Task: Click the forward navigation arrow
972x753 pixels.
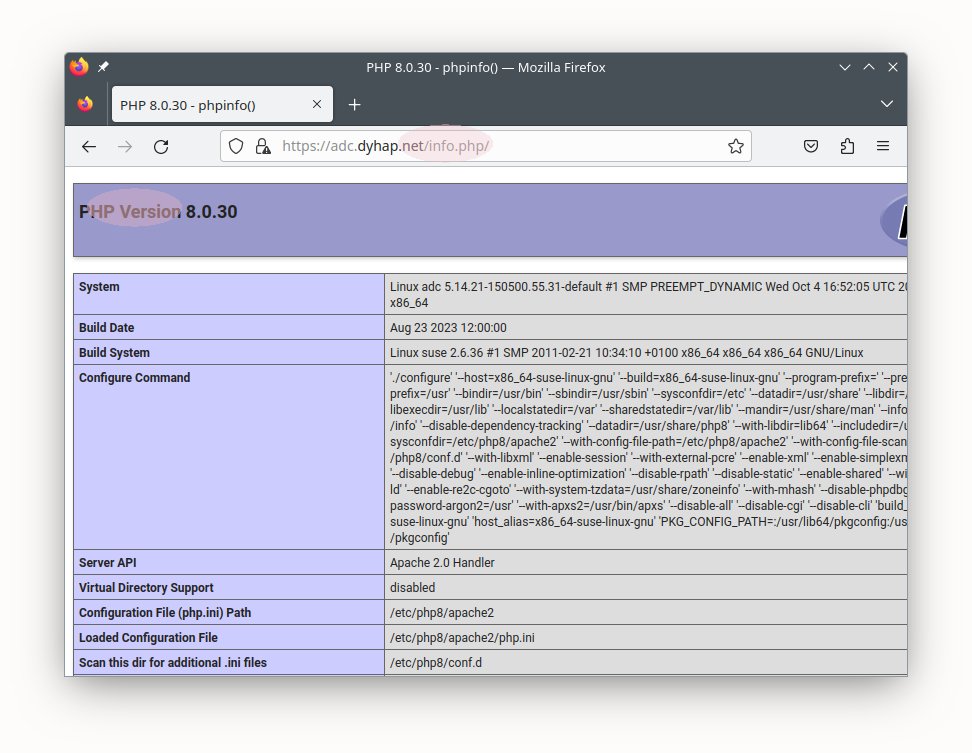Action: pos(125,146)
